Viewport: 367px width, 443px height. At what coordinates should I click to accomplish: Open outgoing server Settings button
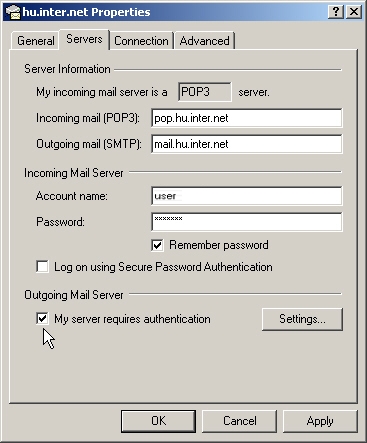302,319
